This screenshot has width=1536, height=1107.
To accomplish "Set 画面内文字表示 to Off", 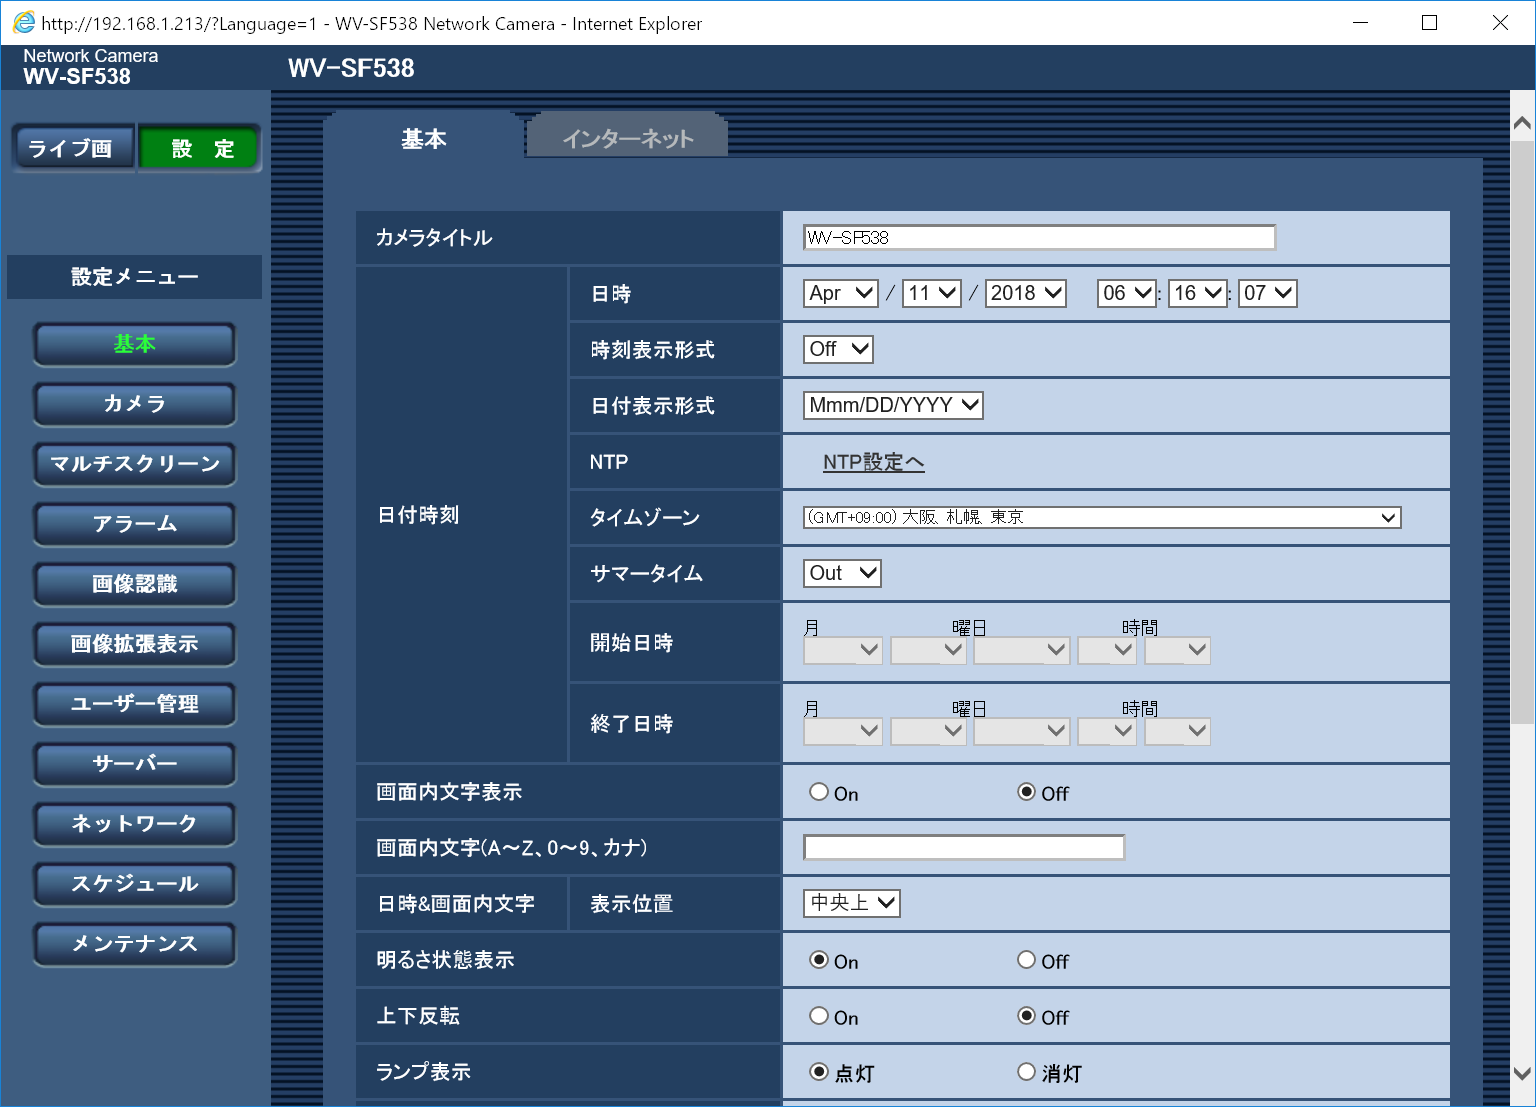I will tap(1027, 792).
